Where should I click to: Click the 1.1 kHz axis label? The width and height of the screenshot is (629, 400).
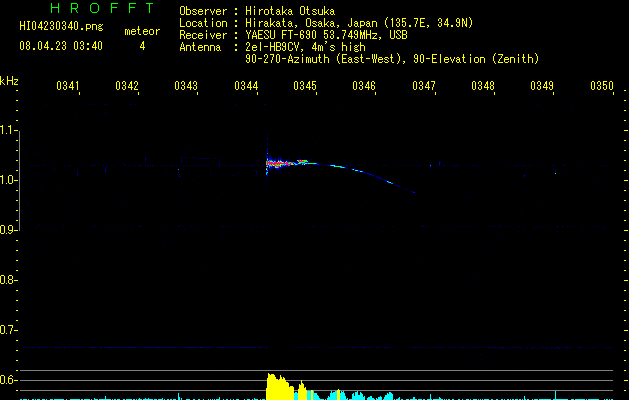(8, 130)
